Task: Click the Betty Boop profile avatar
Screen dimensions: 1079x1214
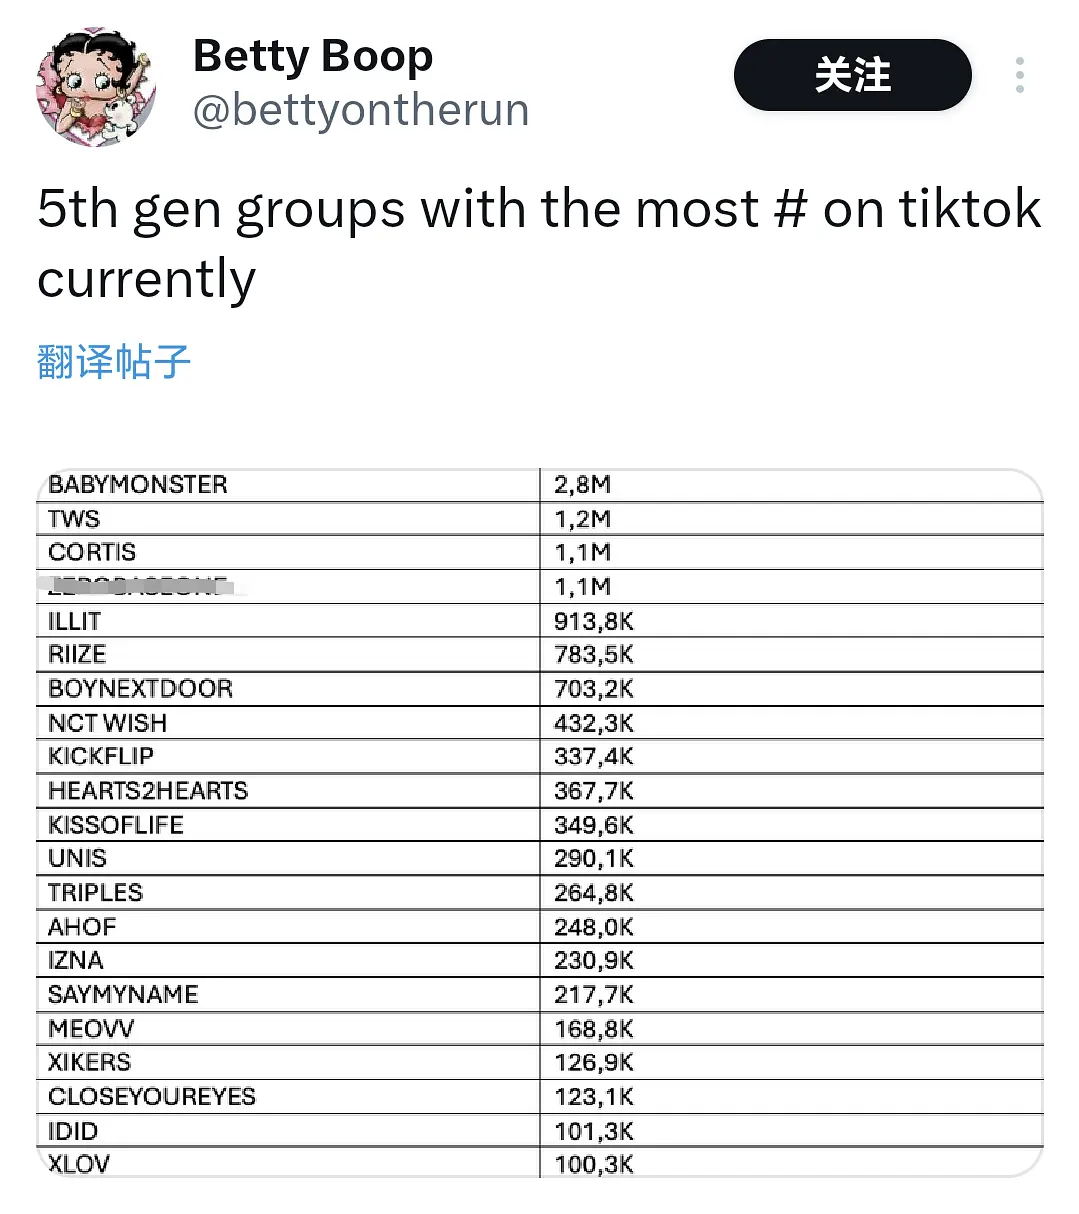Action: pos(96,87)
